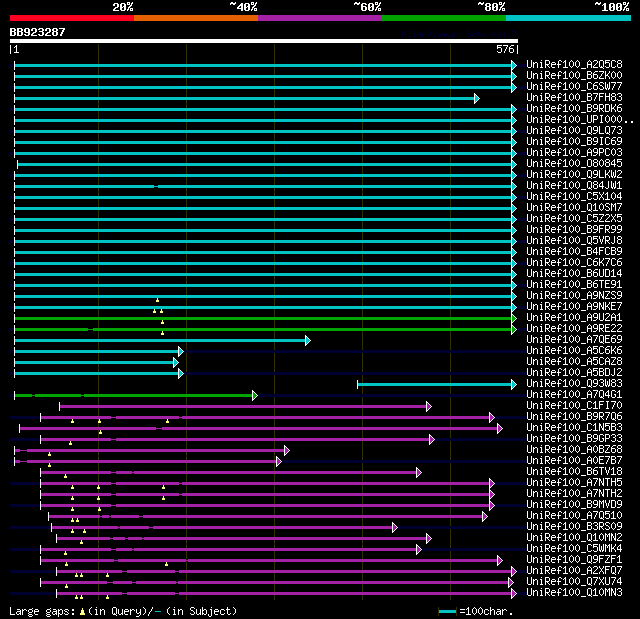Screen dimensions: 640x619
Task: Click UniRef100_A9PC03 label
Action: pos(574,153)
